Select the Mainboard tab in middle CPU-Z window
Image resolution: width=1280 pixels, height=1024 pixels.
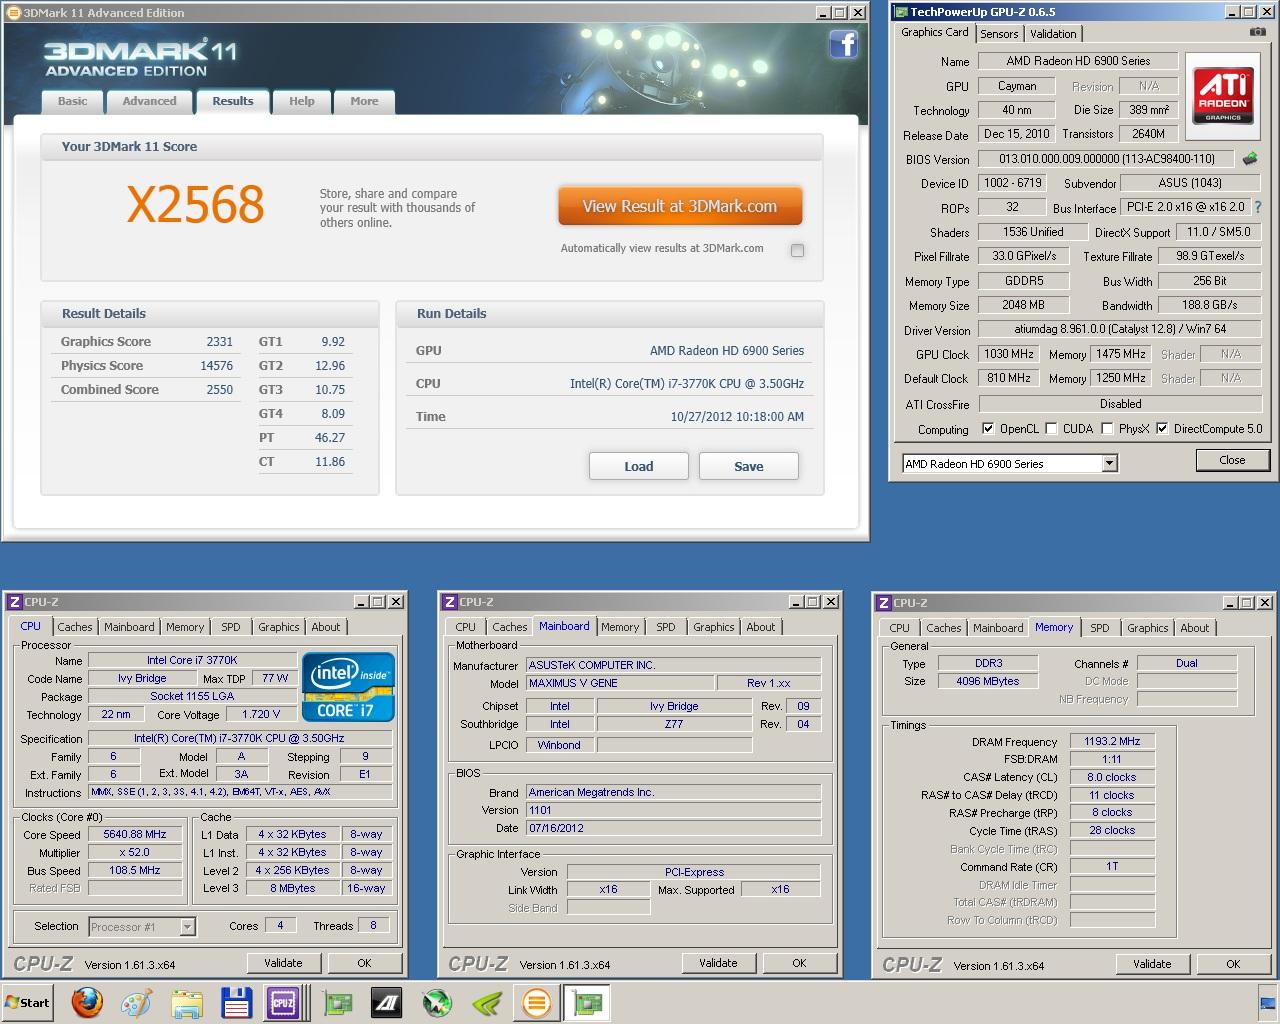coord(564,626)
